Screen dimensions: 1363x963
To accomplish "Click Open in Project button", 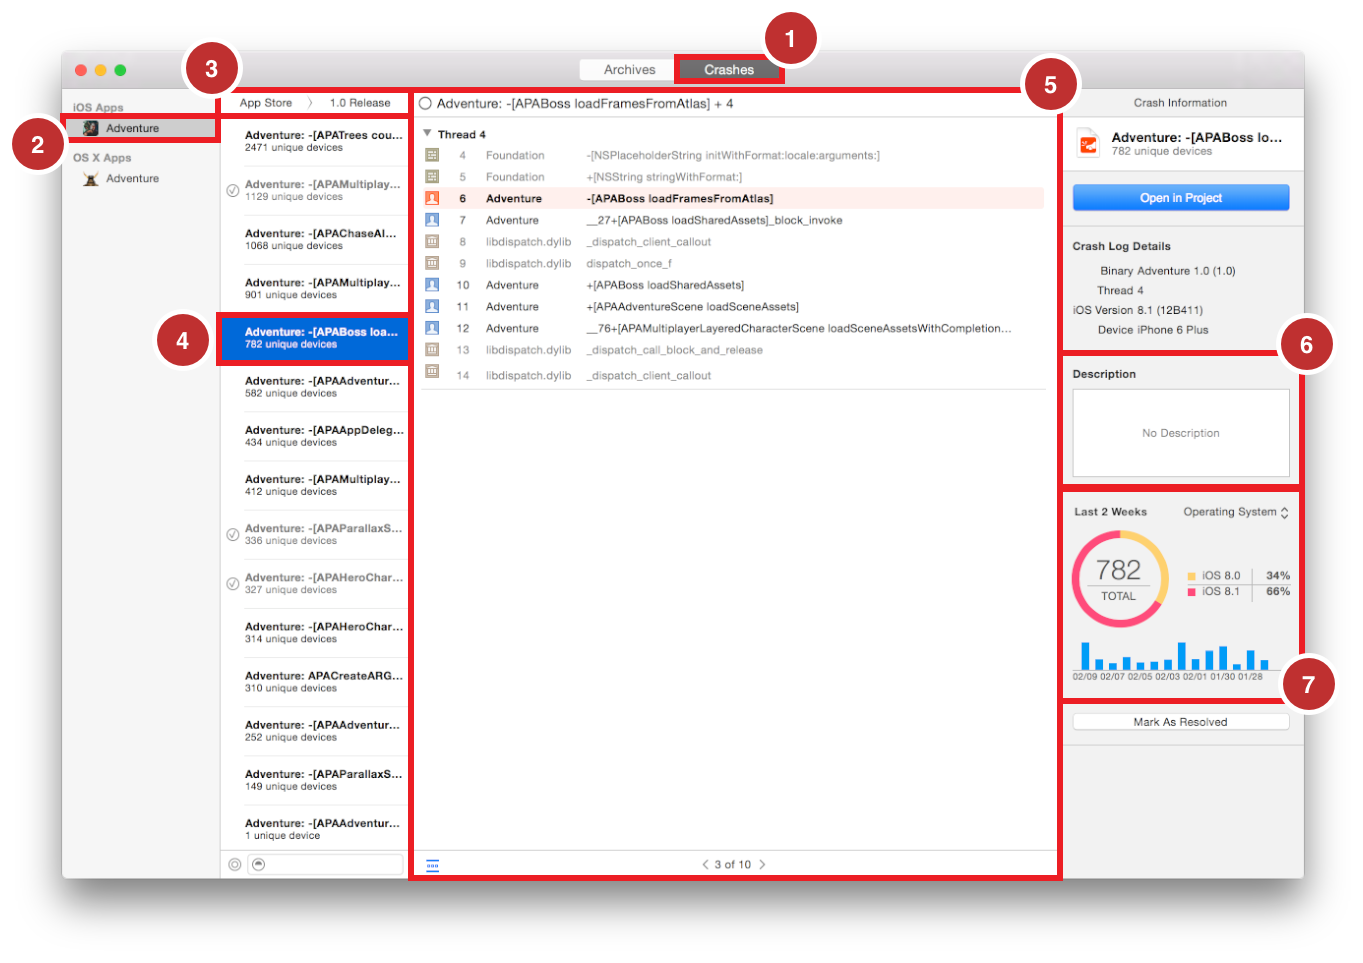I will (x=1181, y=198).
